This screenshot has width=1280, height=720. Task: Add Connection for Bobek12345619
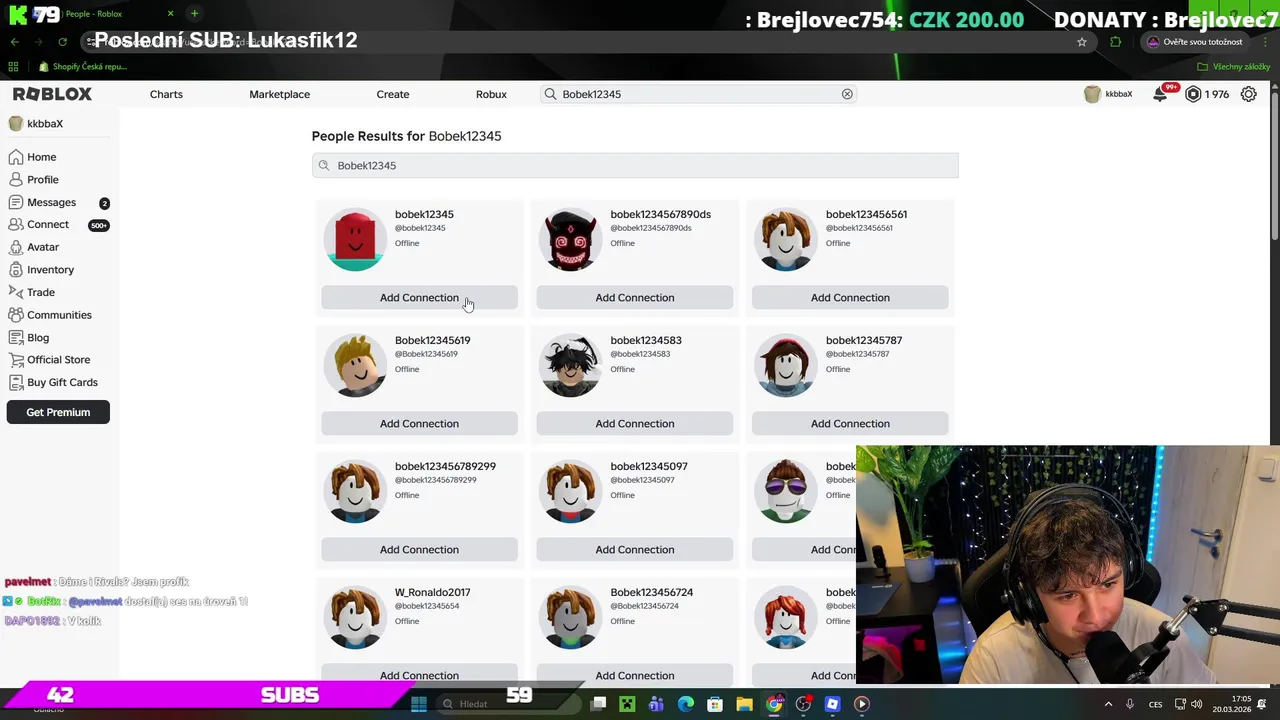click(x=419, y=424)
